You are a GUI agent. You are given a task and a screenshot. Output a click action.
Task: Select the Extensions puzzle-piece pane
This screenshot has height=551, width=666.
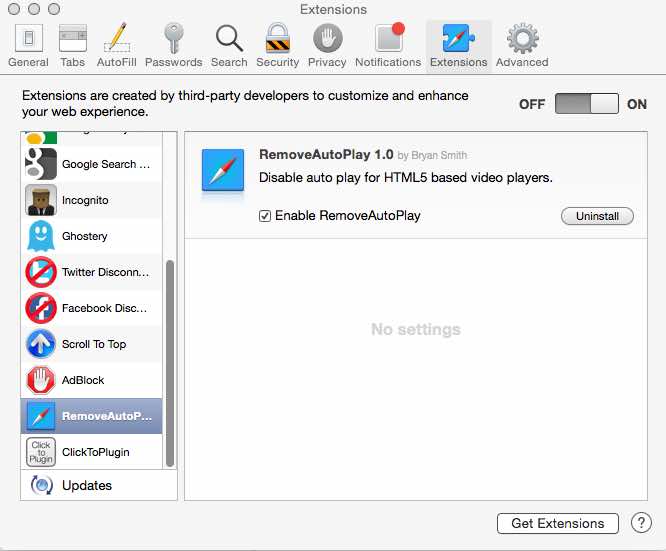point(458,45)
